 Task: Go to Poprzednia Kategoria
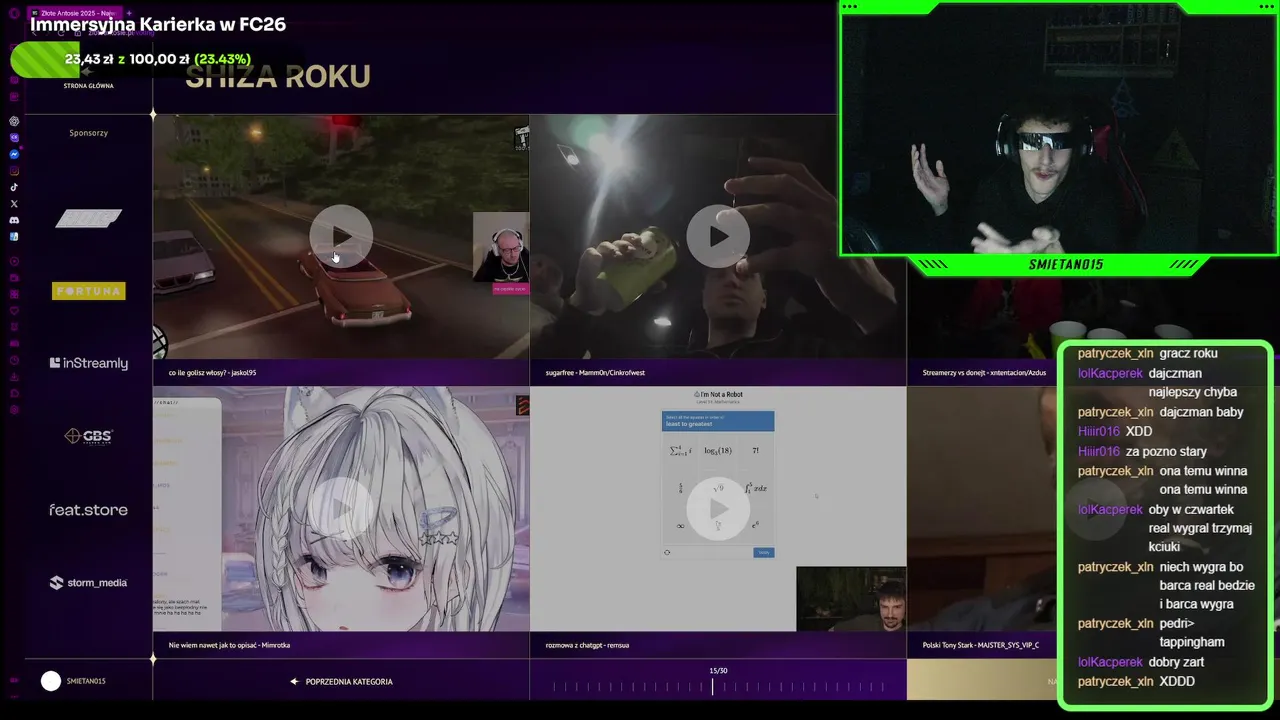pos(341,681)
